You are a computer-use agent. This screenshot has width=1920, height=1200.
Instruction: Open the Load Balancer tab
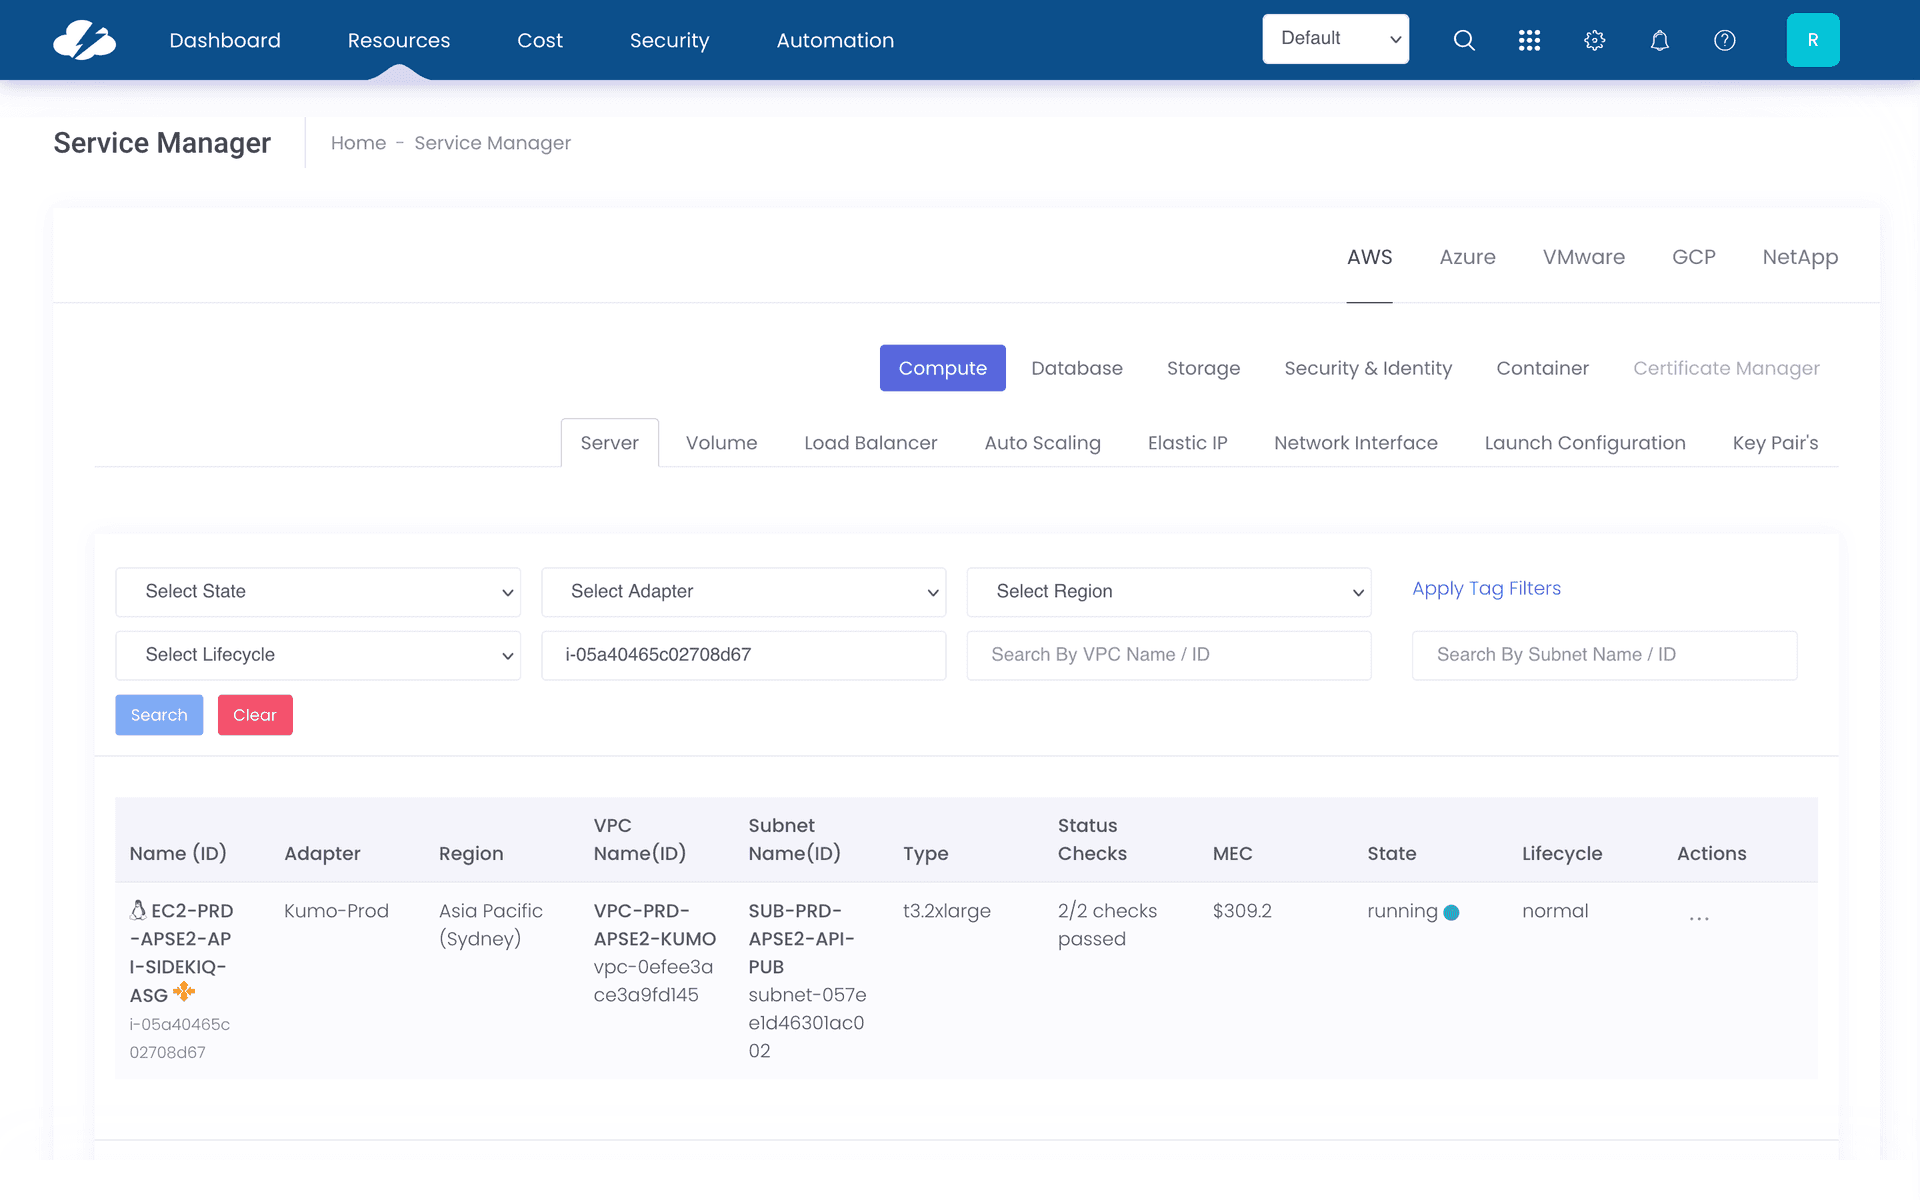pyautogui.click(x=870, y=442)
